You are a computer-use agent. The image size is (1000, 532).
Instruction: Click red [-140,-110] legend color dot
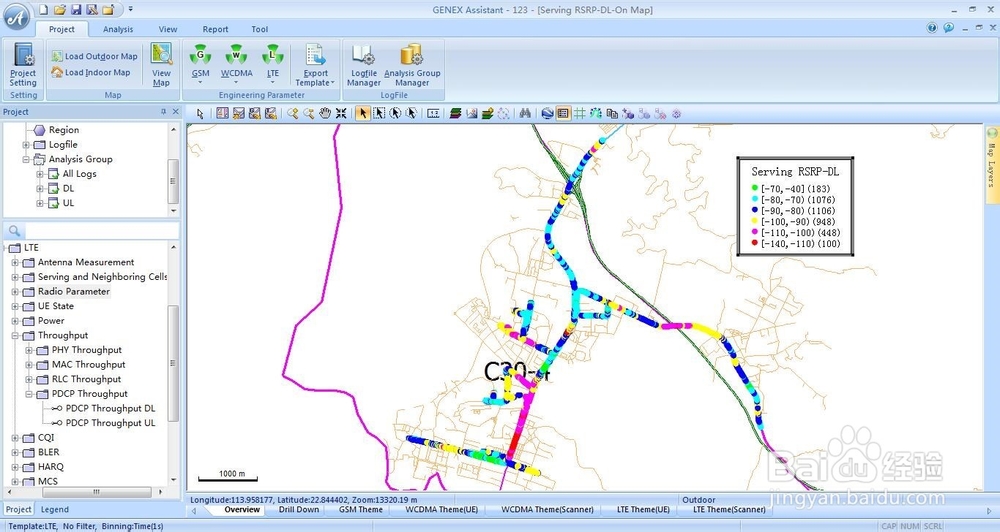[x=754, y=243]
